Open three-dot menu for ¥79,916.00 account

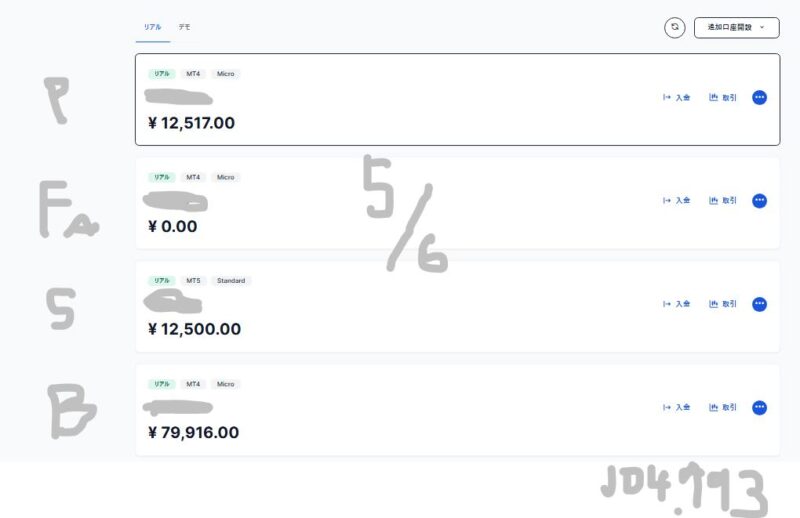(759, 407)
